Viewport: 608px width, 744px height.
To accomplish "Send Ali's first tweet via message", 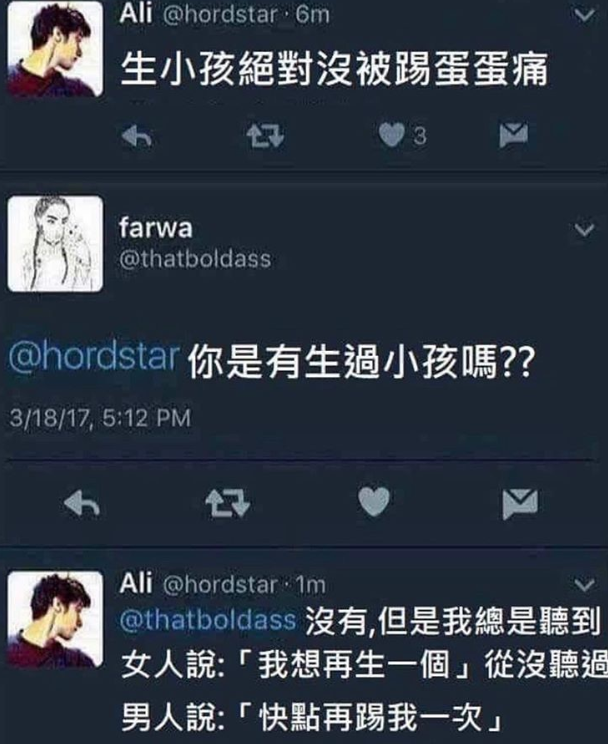I will tap(514, 135).
